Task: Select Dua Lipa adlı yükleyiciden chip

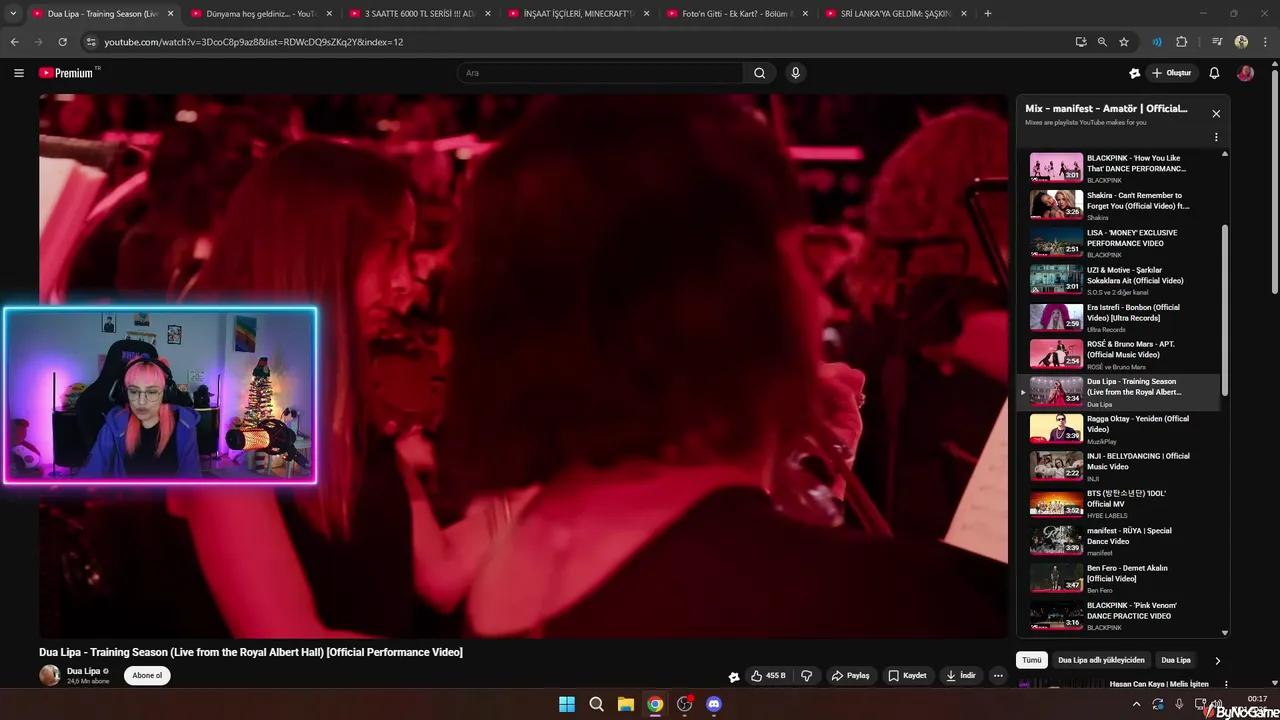Action: point(1101,660)
